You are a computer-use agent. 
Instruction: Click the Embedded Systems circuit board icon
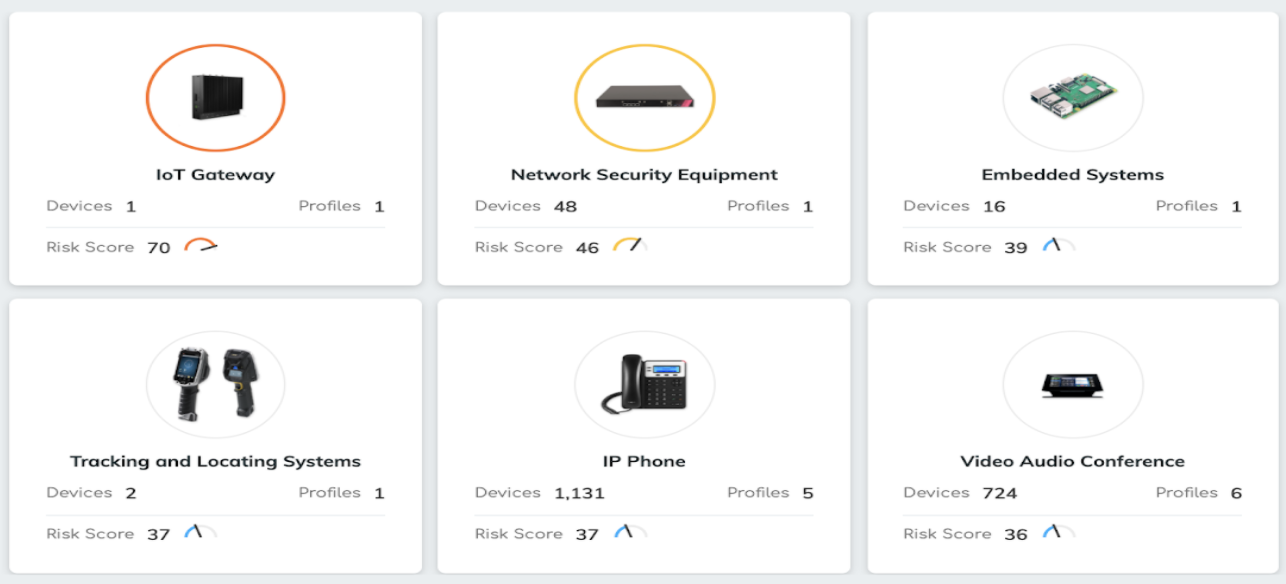point(1072,95)
